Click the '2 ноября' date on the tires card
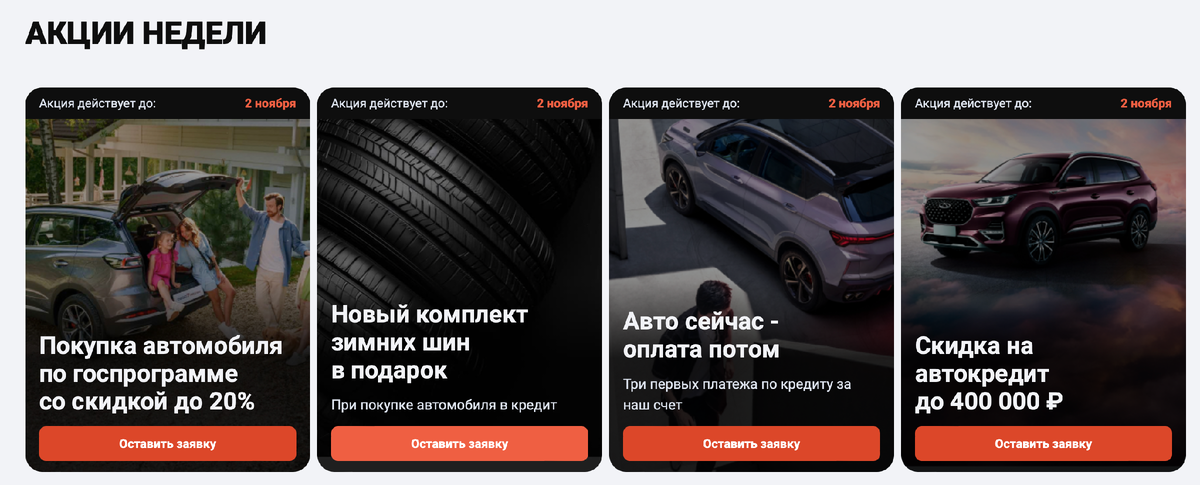Viewport: 1200px width, 485px height. click(562, 103)
